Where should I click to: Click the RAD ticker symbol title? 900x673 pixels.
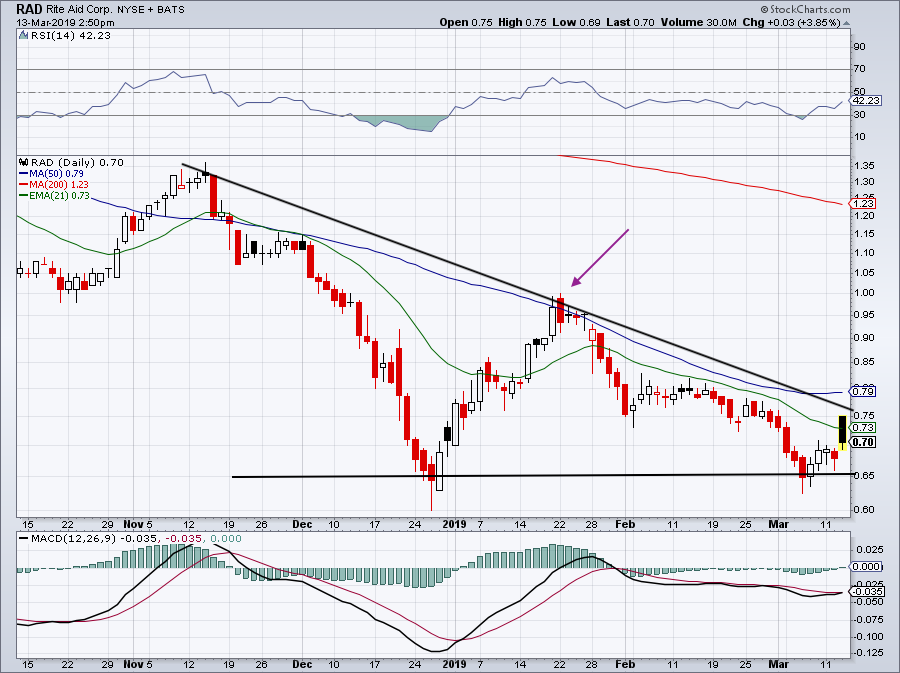click(29, 9)
